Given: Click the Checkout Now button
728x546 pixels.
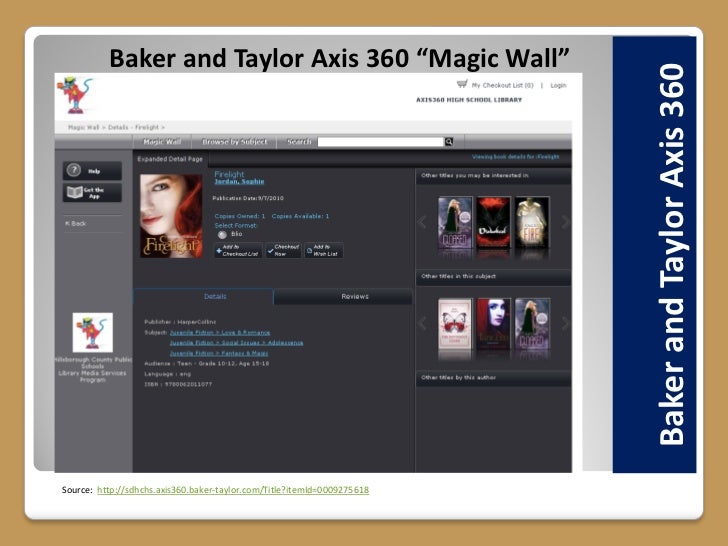Looking at the screenshot, I should [283, 250].
